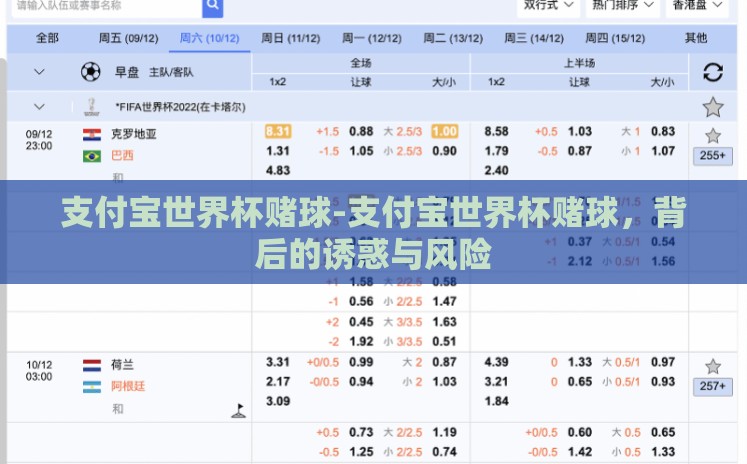Favorite the FIFA World Cup 2022 league star
The width and height of the screenshot is (747, 464).
pyautogui.click(x=713, y=107)
